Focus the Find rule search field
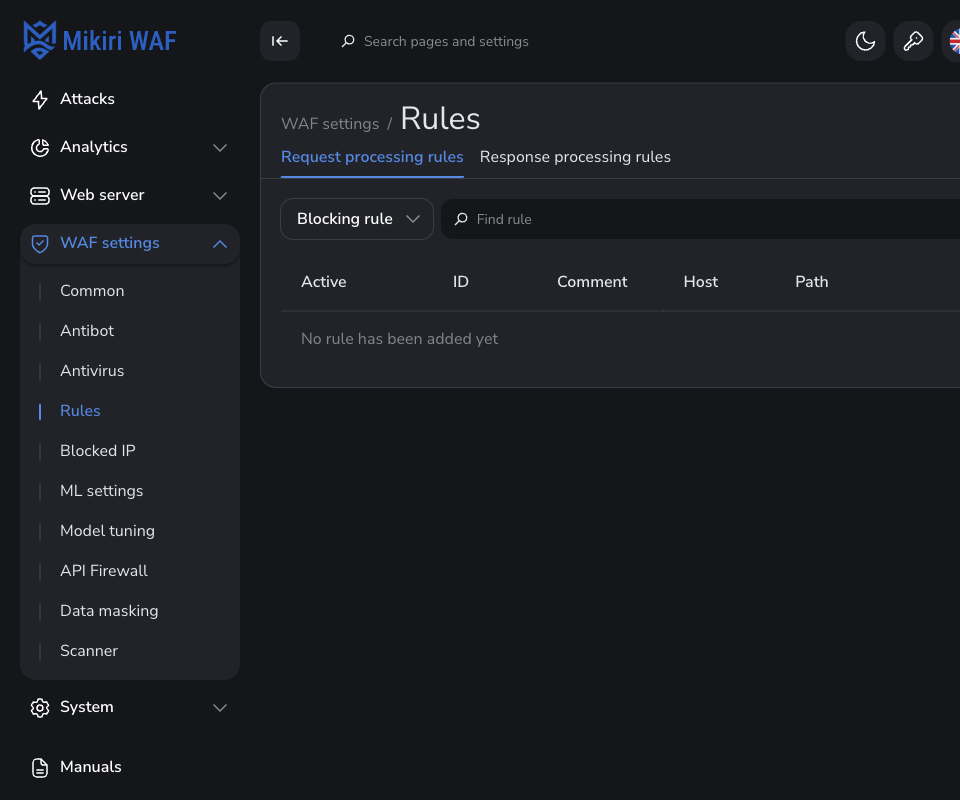Image resolution: width=960 pixels, height=800 pixels. click(700, 219)
